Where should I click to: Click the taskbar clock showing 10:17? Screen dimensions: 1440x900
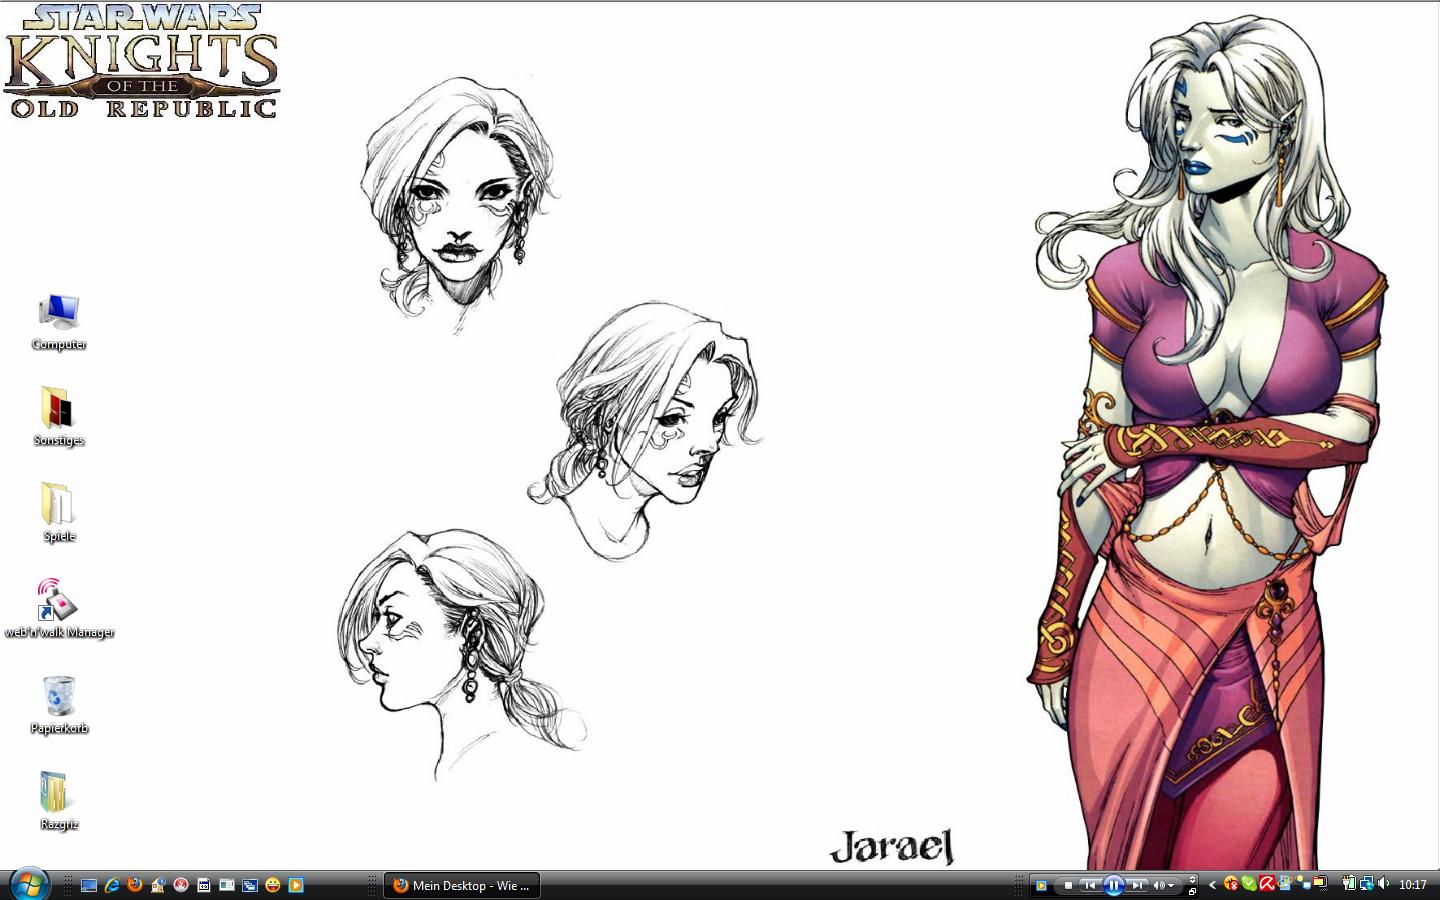point(1412,885)
